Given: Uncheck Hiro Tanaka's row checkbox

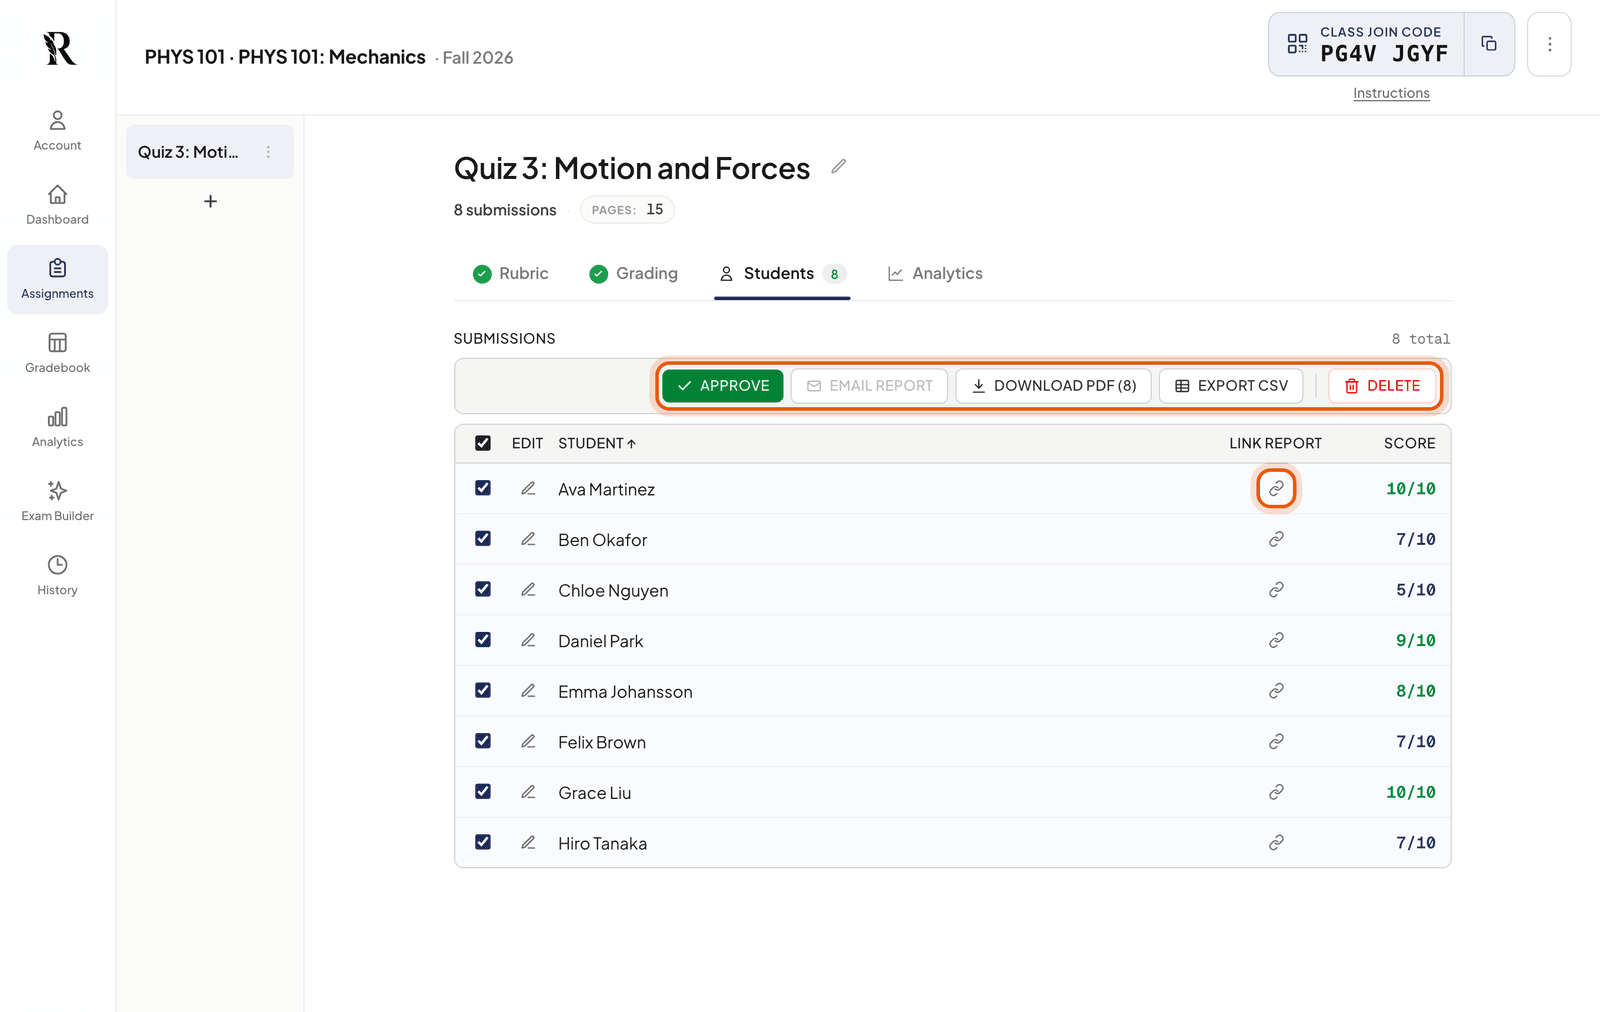Looking at the screenshot, I should click(483, 842).
